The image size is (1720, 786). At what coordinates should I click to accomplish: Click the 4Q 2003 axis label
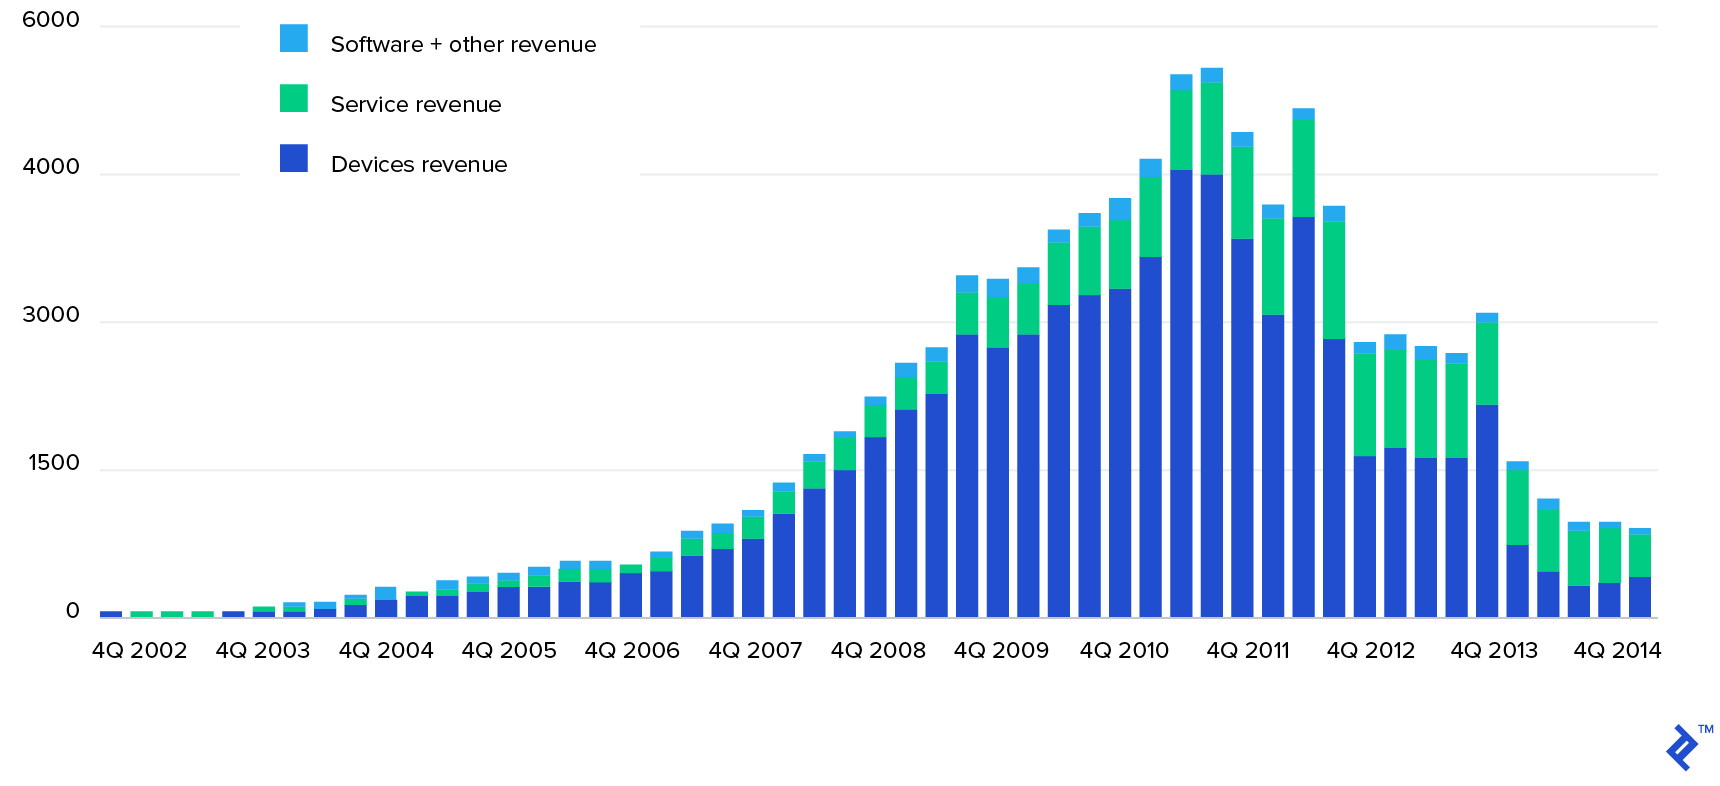click(x=263, y=650)
